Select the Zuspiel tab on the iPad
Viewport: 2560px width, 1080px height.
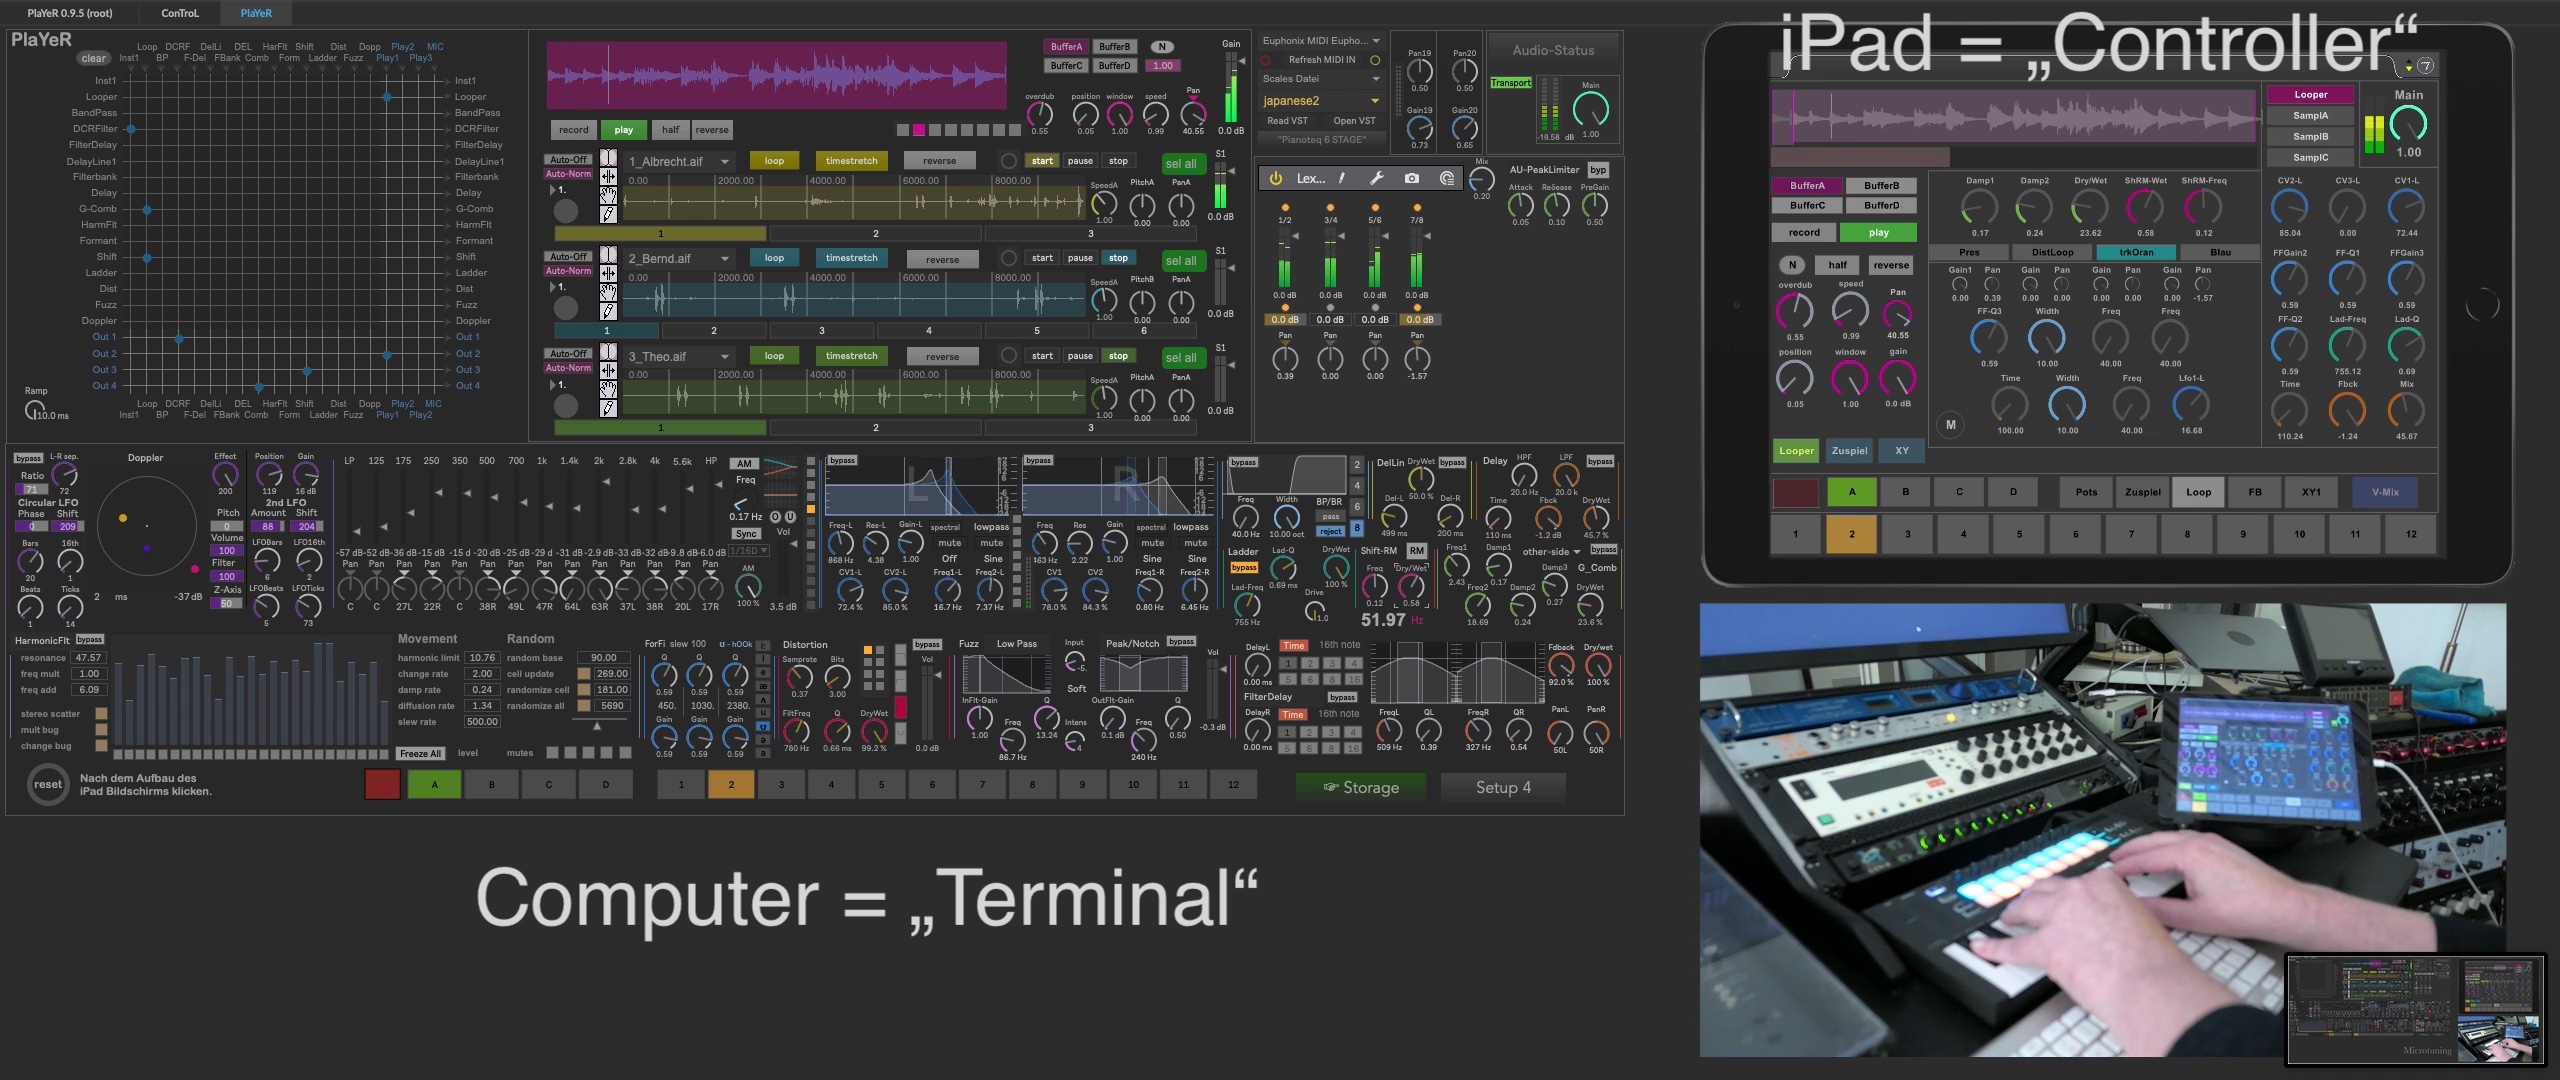(1849, 451)
